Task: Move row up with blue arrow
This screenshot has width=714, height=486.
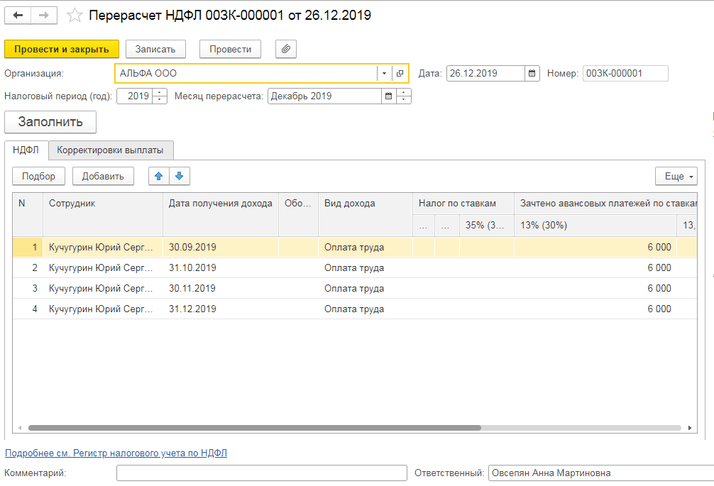Action: [158, 176]
